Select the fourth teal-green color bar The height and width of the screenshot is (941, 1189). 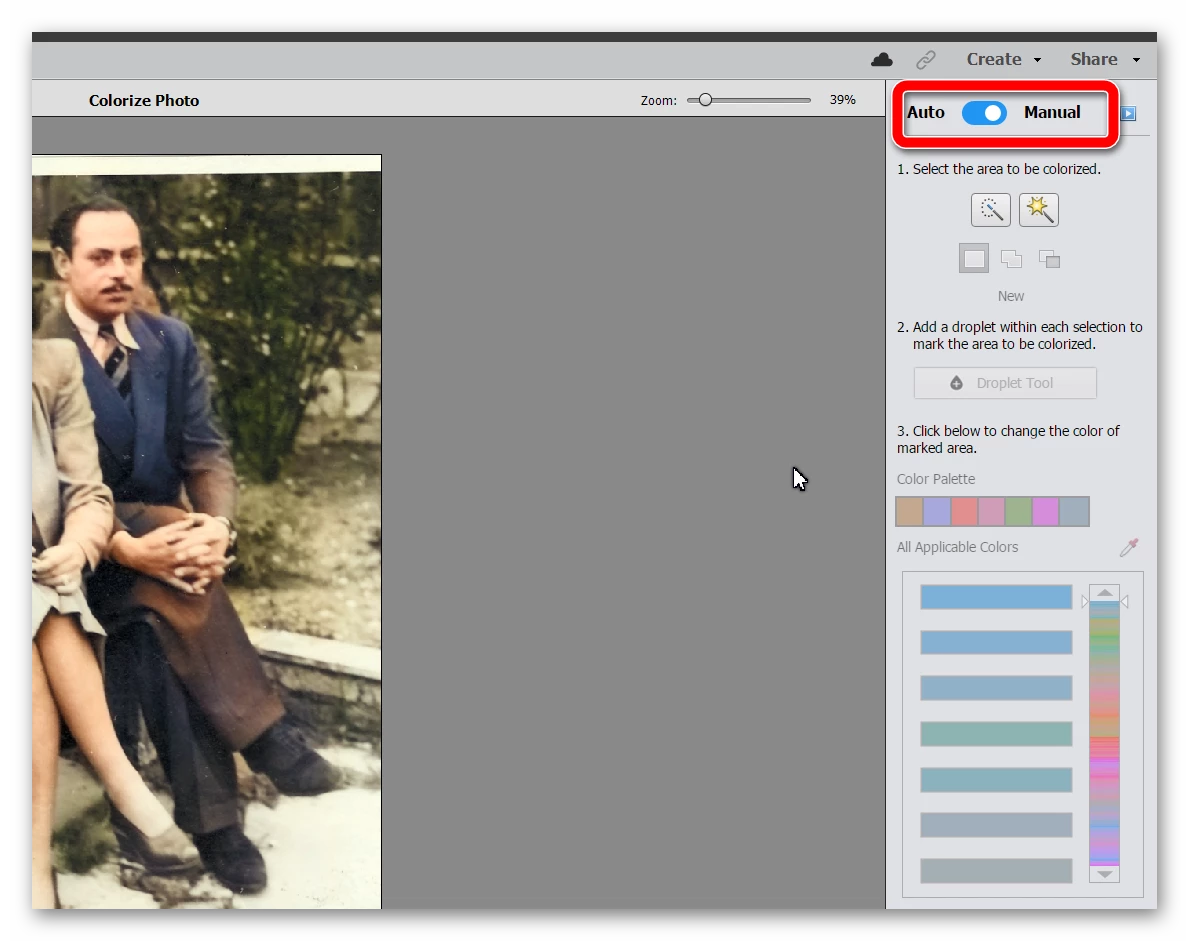pyautogui.click(x=996, y=734)
